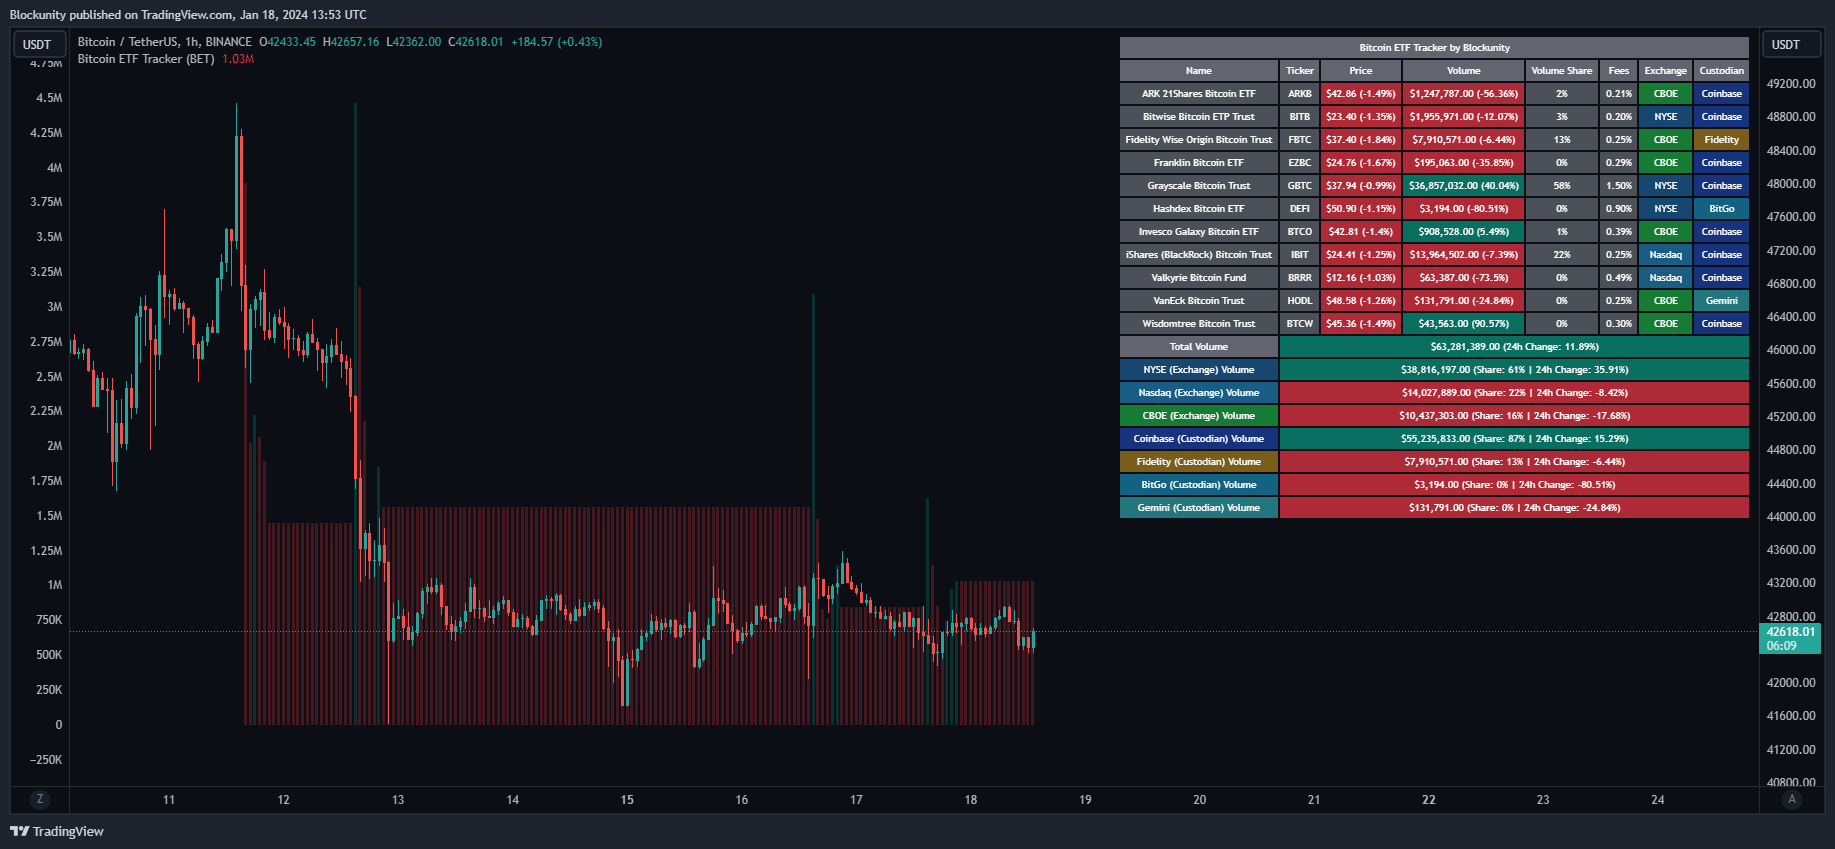Click the Exchange column header
1835x849 pixels.
[x=1666, y=71]
